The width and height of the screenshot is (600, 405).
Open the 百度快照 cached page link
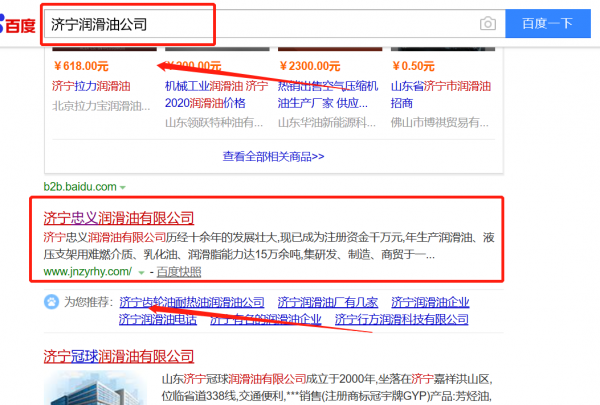(178, 272)
